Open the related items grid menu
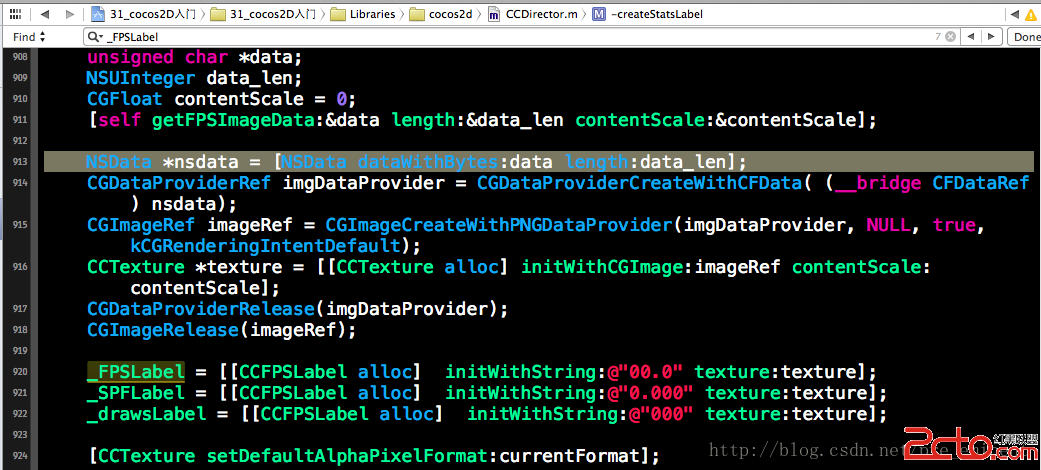Screen dimensions: 1041x470 click(x=17, y=14)
